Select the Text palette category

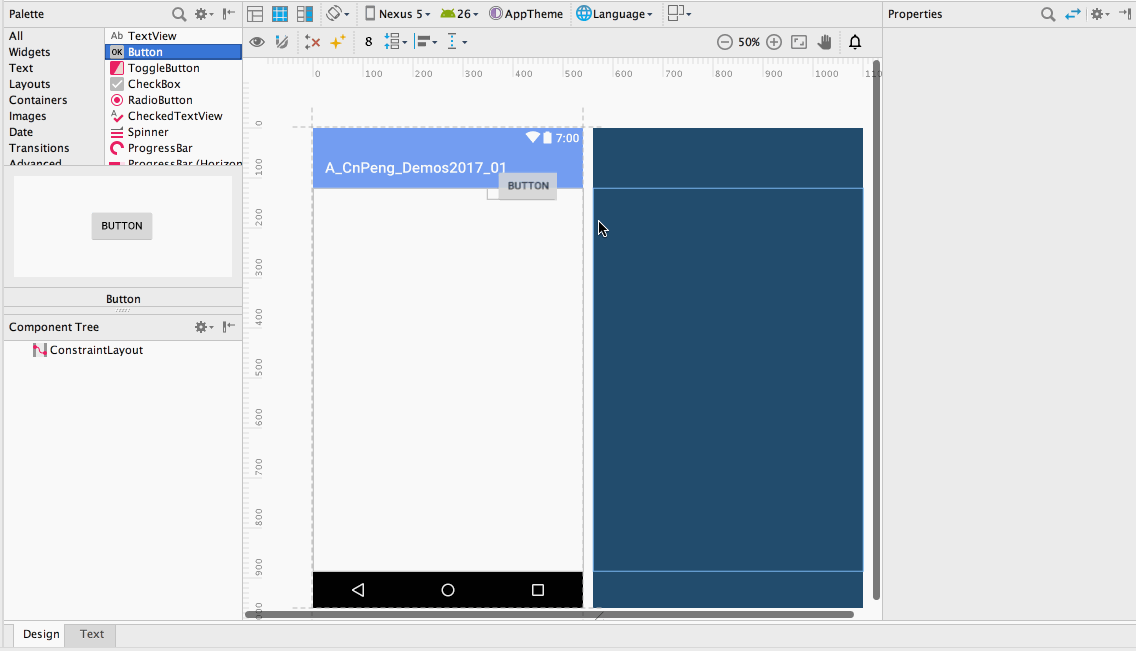pyautogui.click(x=21, y=68)
